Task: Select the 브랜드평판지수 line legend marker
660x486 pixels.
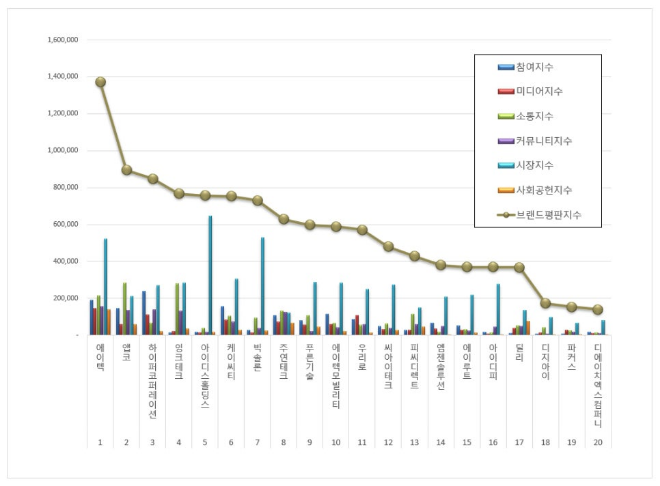Action: [x=505, y=214]
